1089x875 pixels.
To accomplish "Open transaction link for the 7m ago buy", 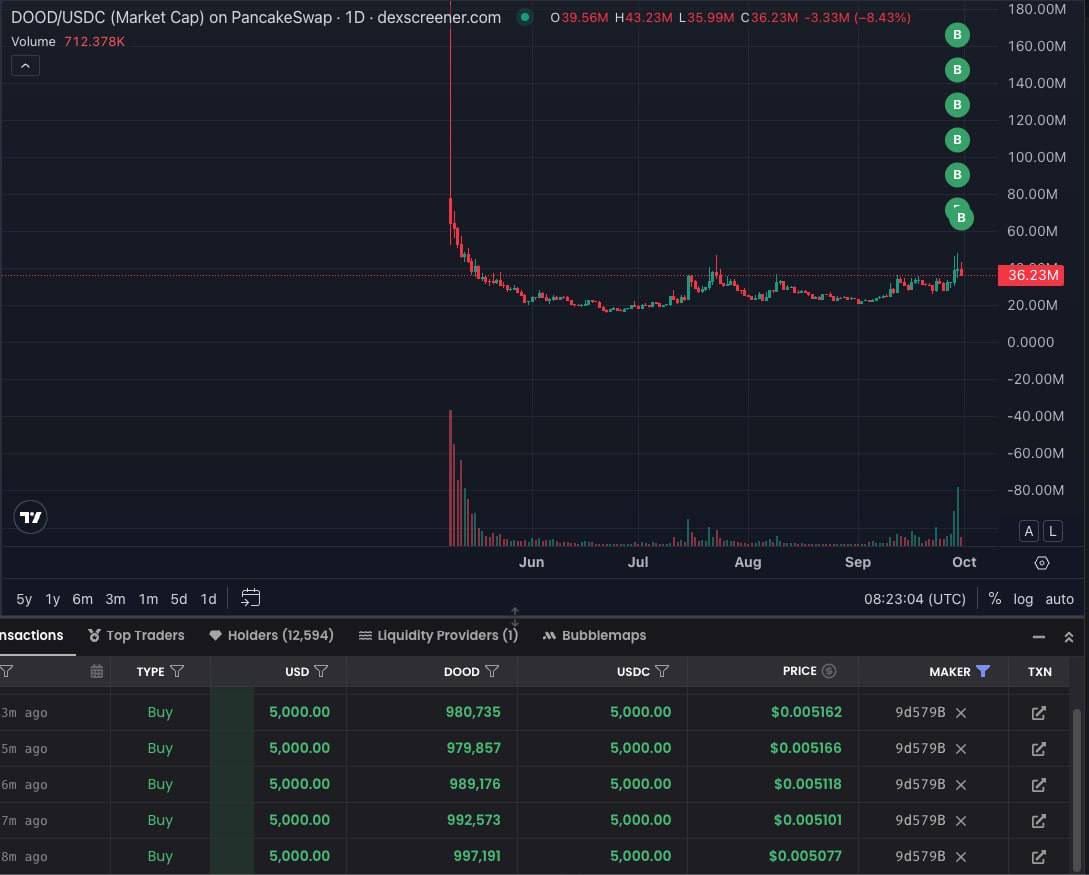I will coord(1038,821).
